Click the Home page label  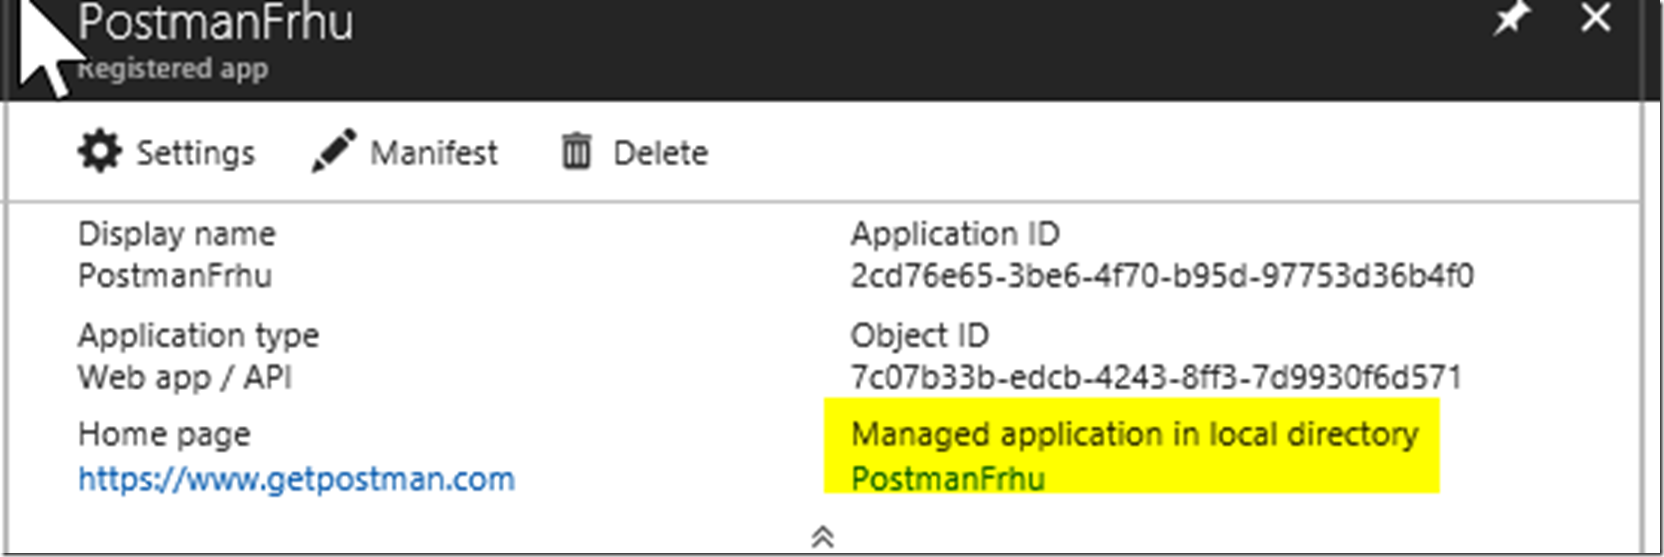(x=164, y=435)
